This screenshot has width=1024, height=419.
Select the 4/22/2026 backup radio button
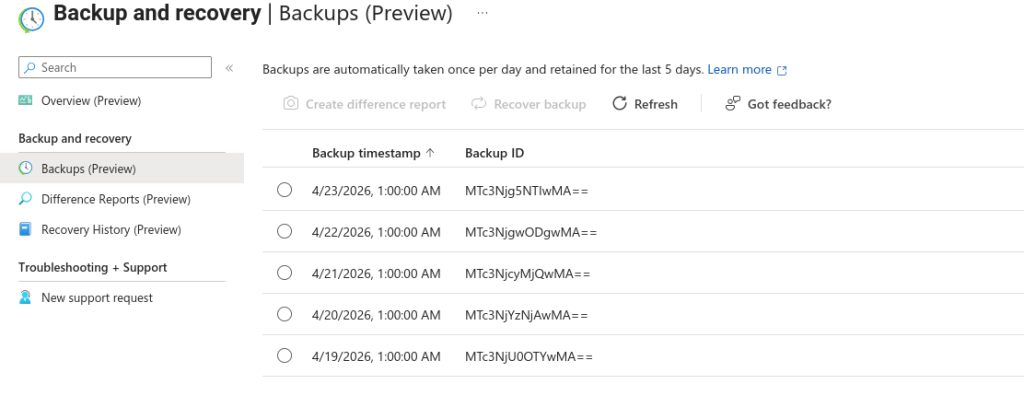tap(285, 232)
